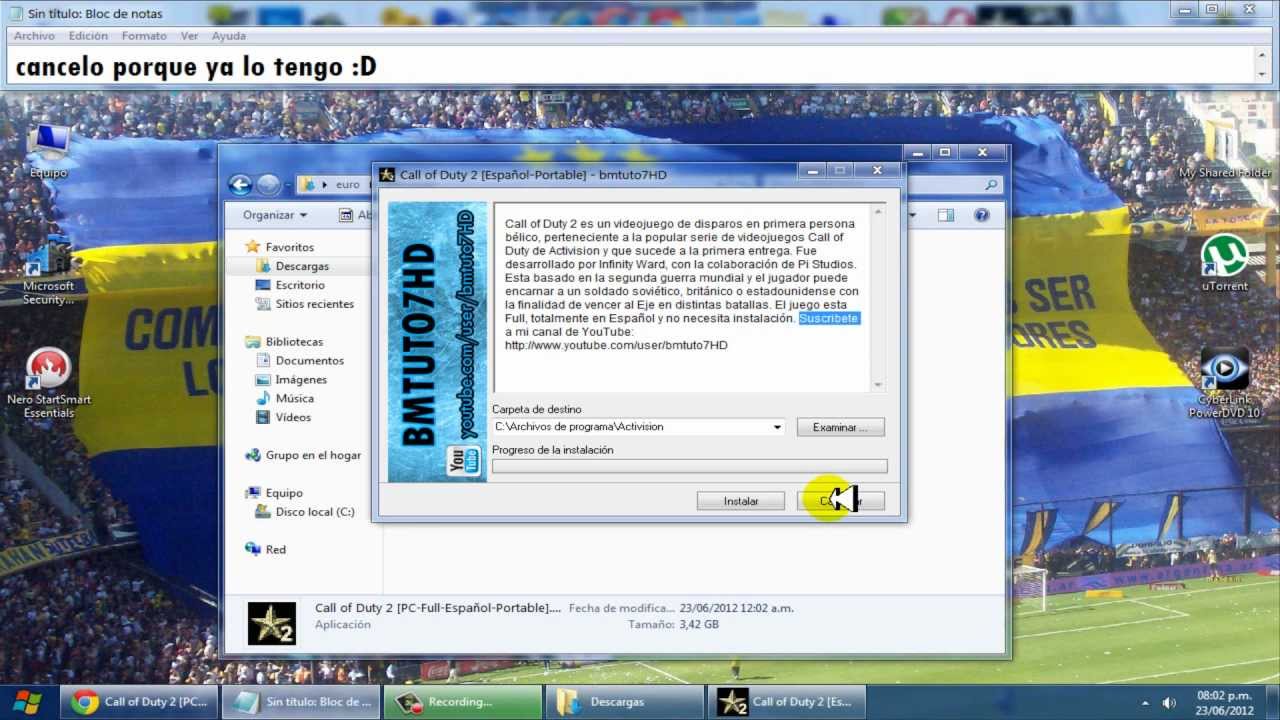Viewport: 1280px width, 720px height.
Task: Open Disco local (C:) in sidebar
Action: tap(314, 512)
